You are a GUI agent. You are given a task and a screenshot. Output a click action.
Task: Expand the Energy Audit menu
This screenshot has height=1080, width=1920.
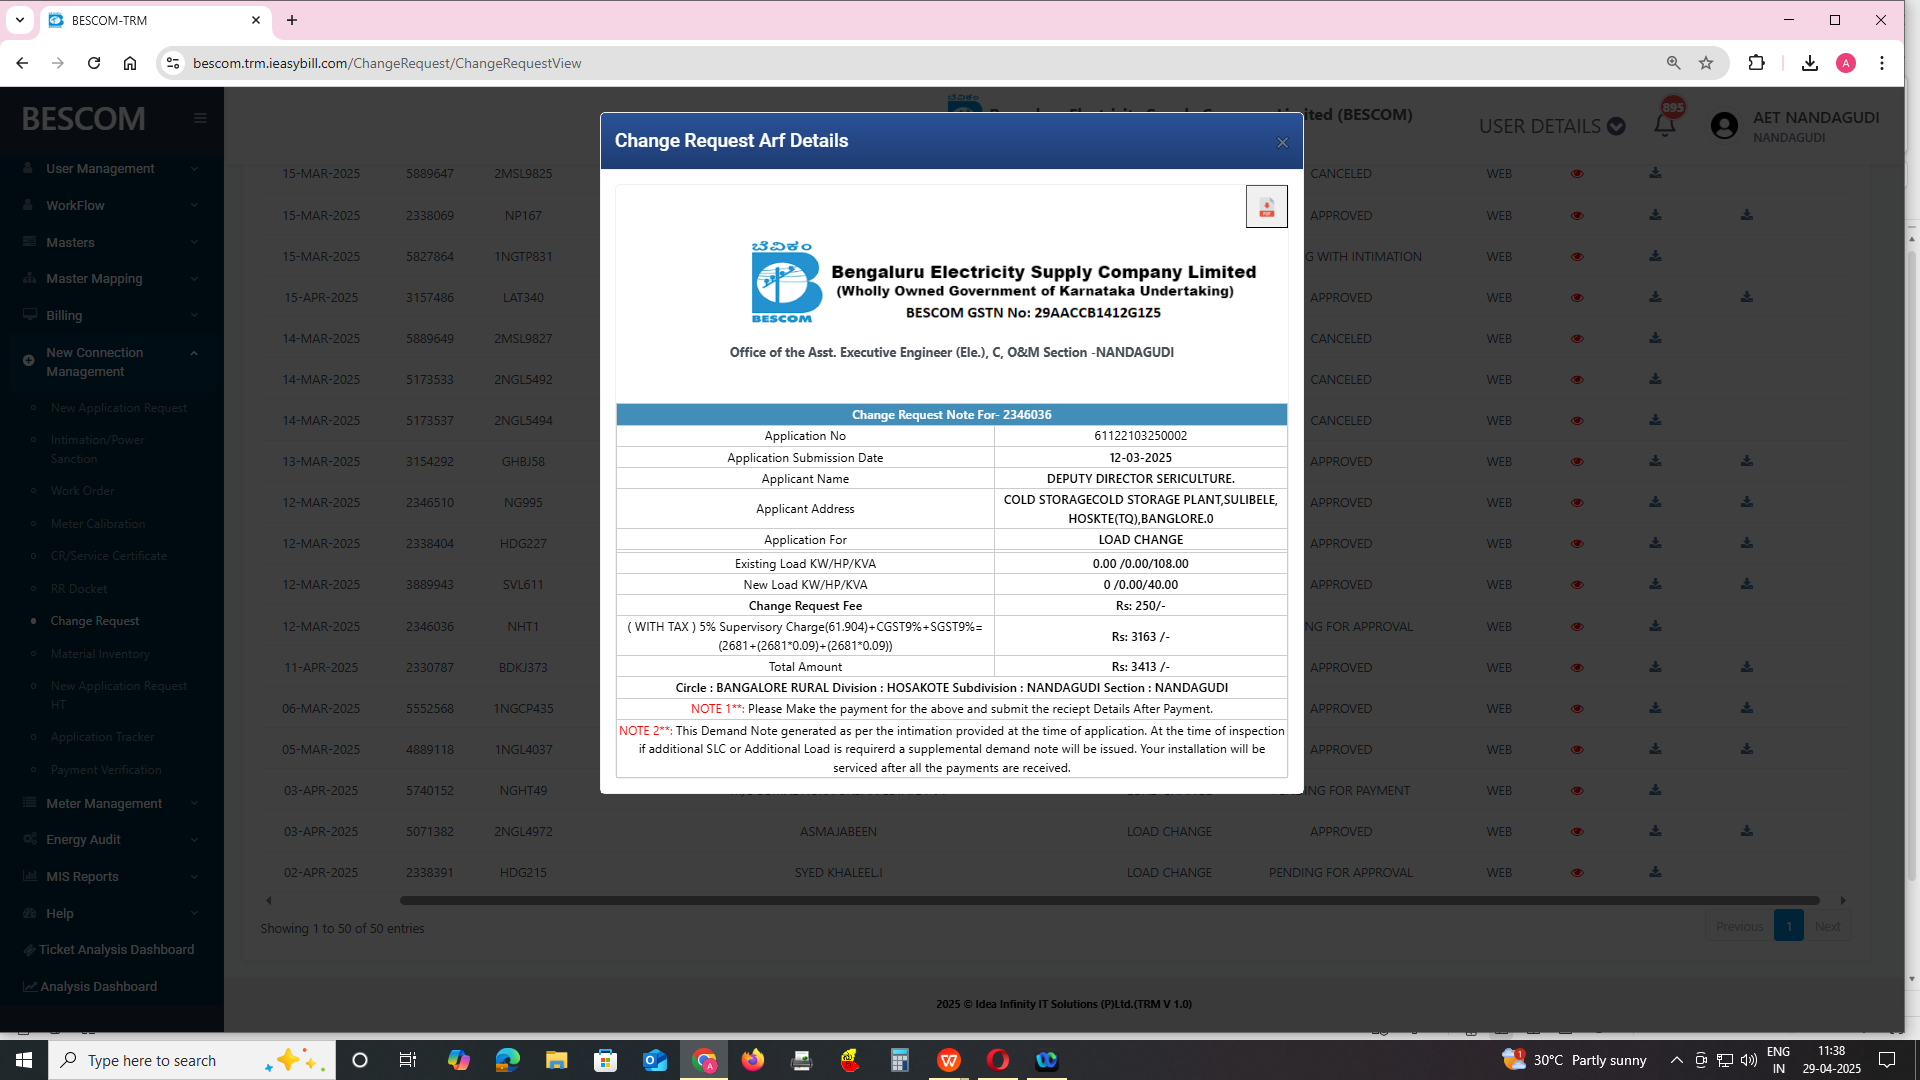[111, 840]
